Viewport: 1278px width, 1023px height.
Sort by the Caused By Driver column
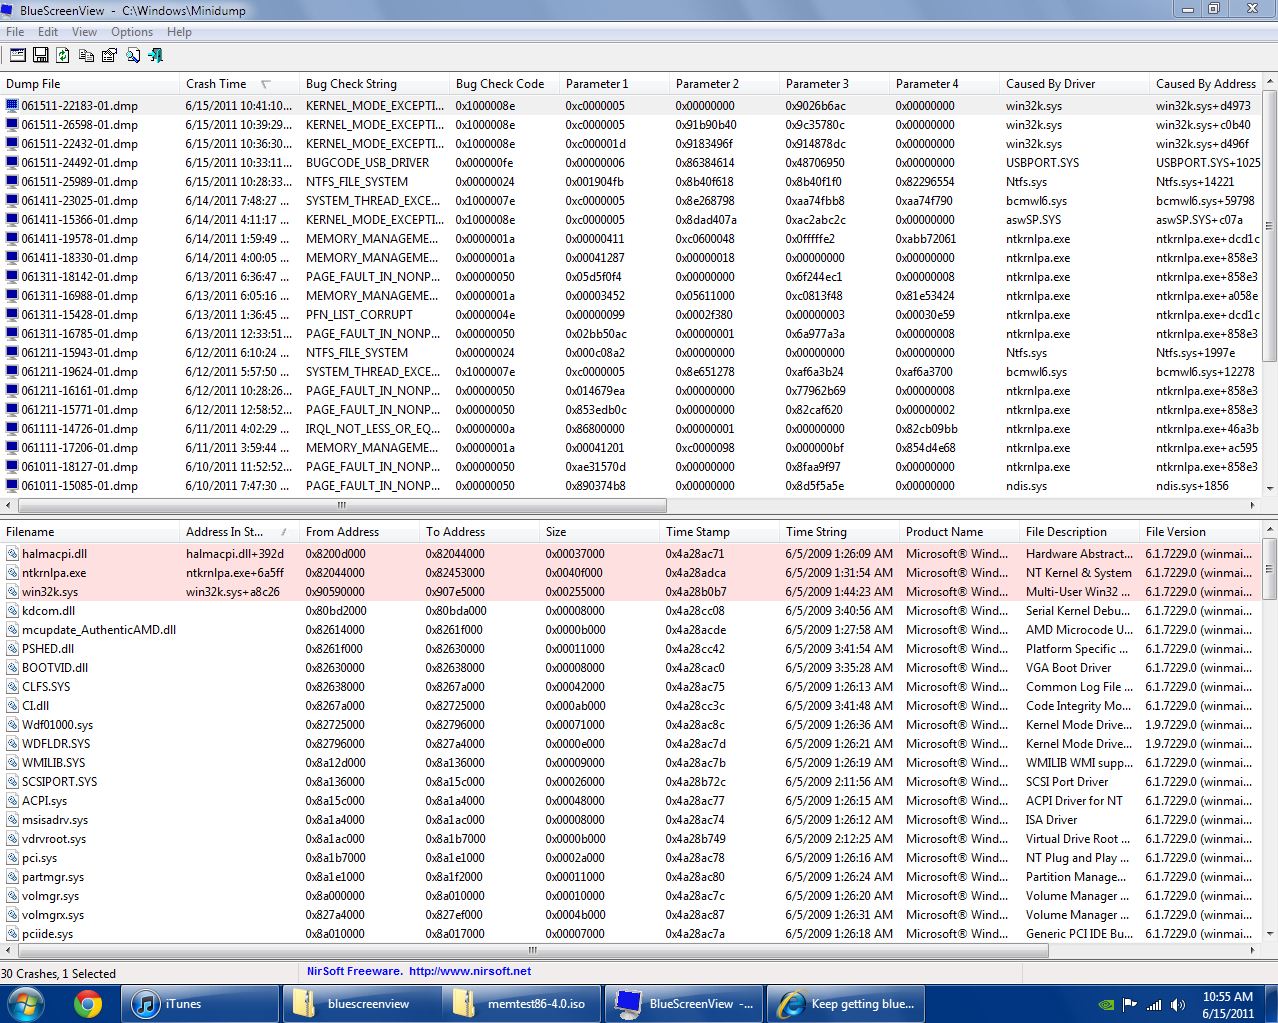tap(1075, 84)
